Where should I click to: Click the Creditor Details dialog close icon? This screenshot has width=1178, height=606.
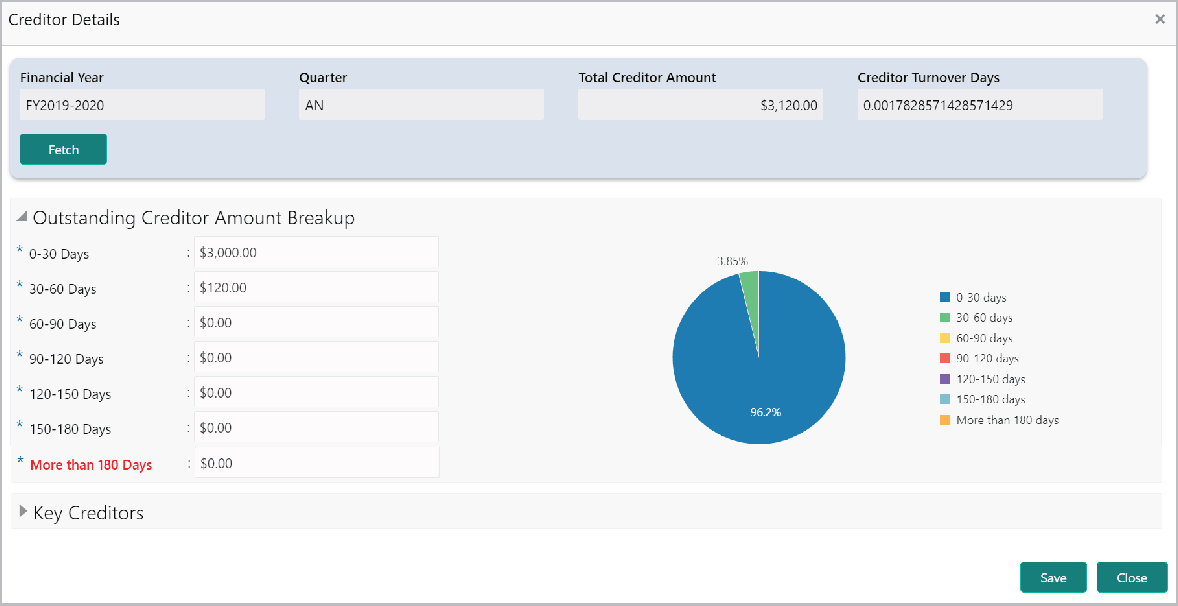1159,19
